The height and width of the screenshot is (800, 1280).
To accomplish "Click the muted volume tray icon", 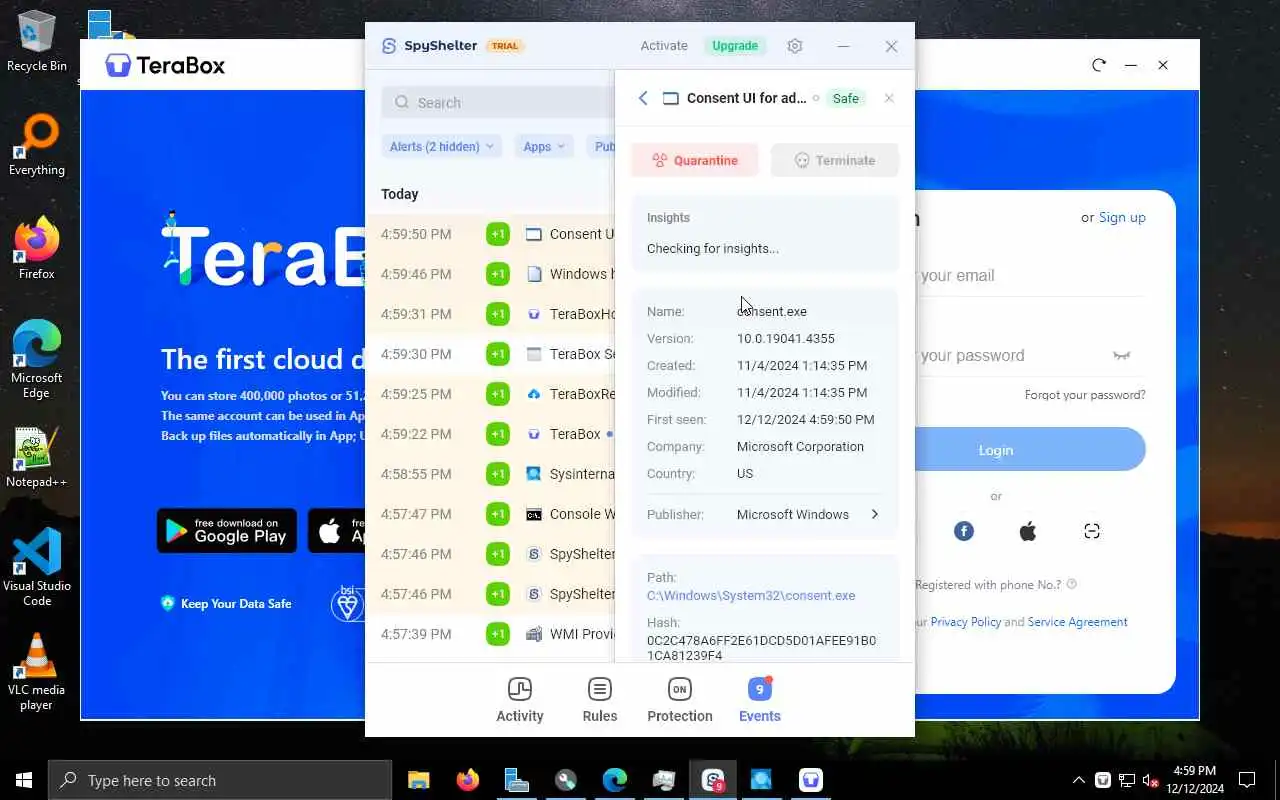I will pos(1151,780).
